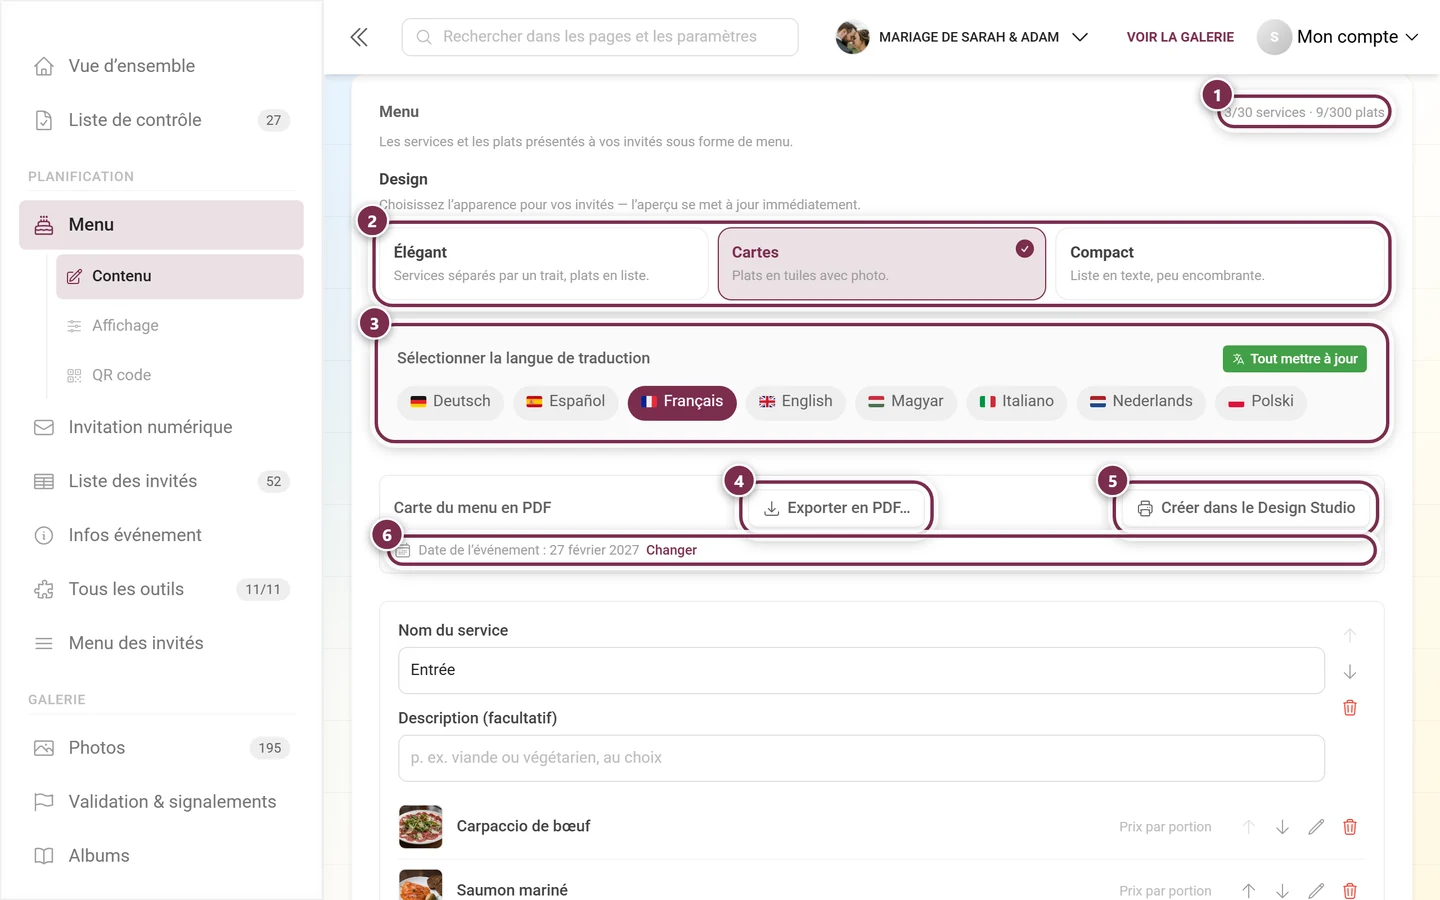Delete the Entrée service with trash icon
Viewport: 1440px width, 900px height.
click(1350, 708)
